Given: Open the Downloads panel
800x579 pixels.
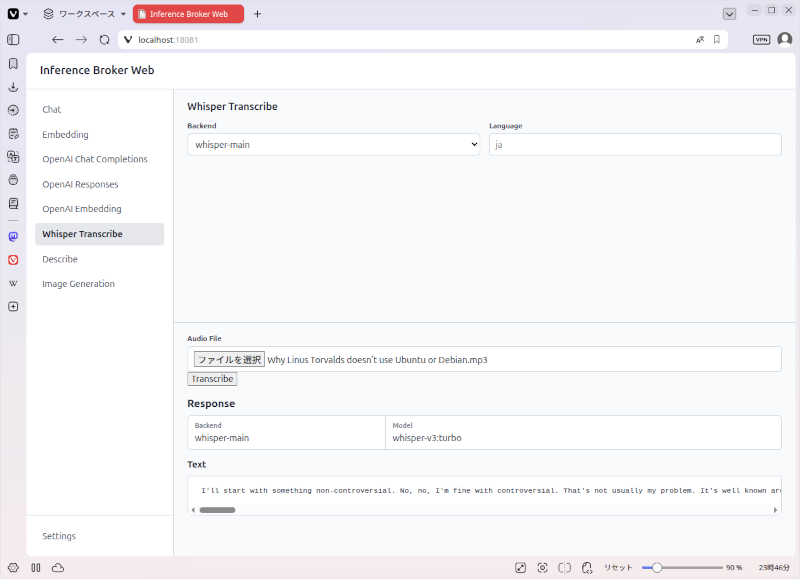Looking at the screenshot, I should tap(14, 87).
